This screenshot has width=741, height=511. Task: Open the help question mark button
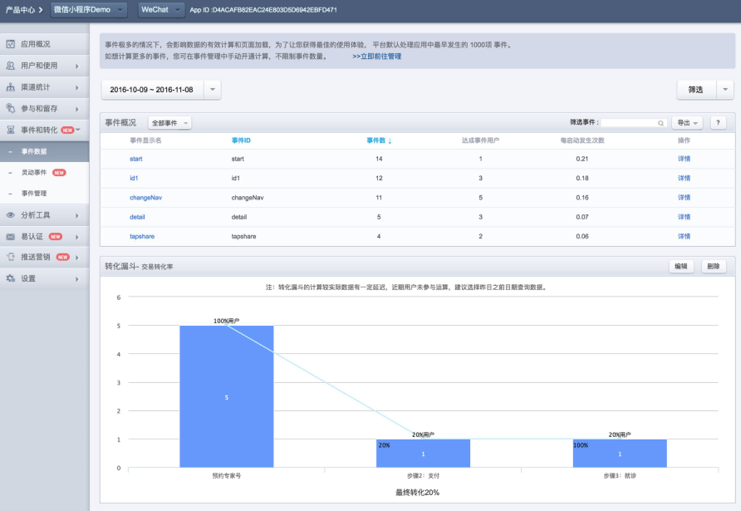click(718, 123)
